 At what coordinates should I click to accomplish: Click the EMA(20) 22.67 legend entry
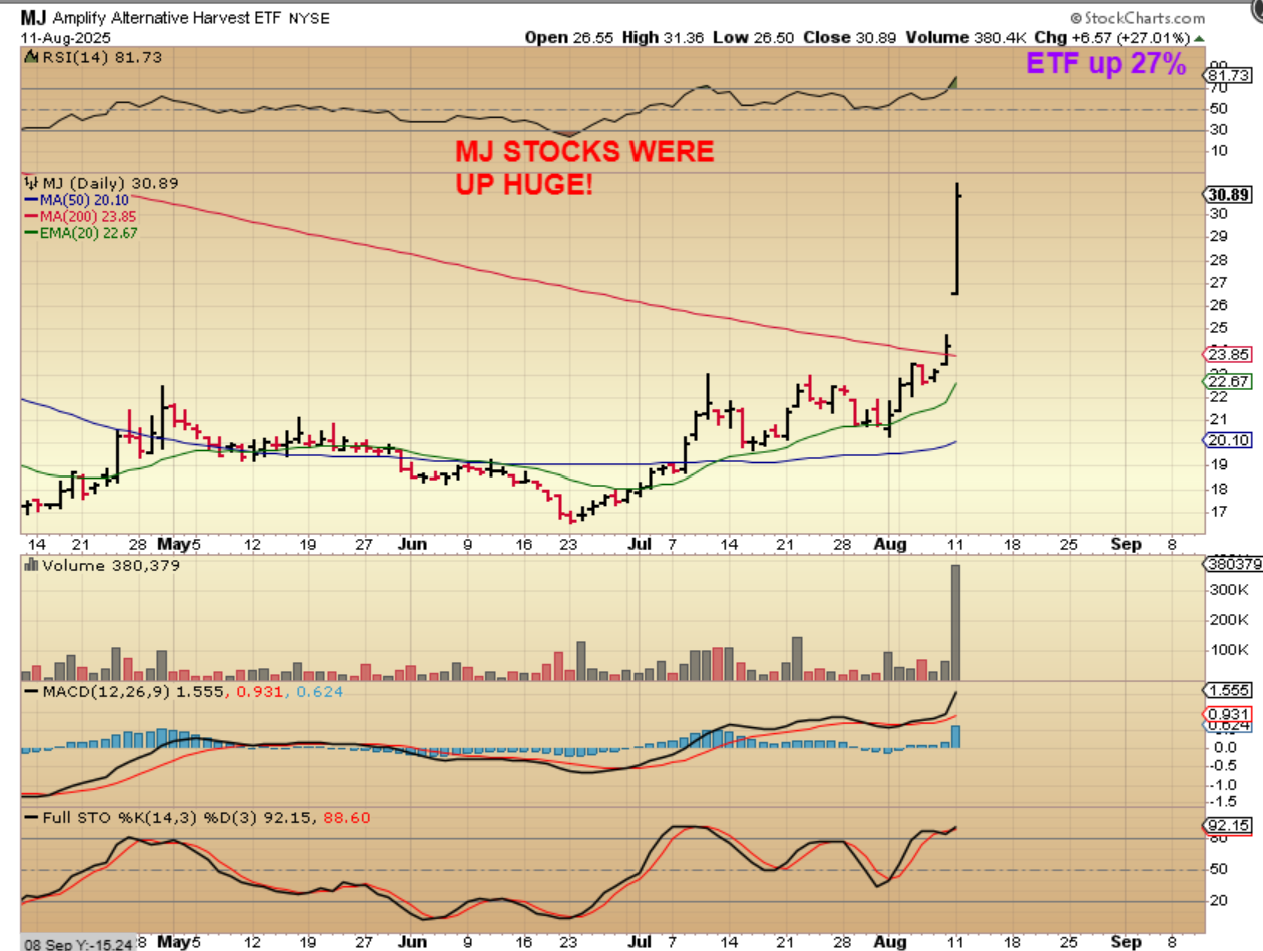tap(82, 233)
